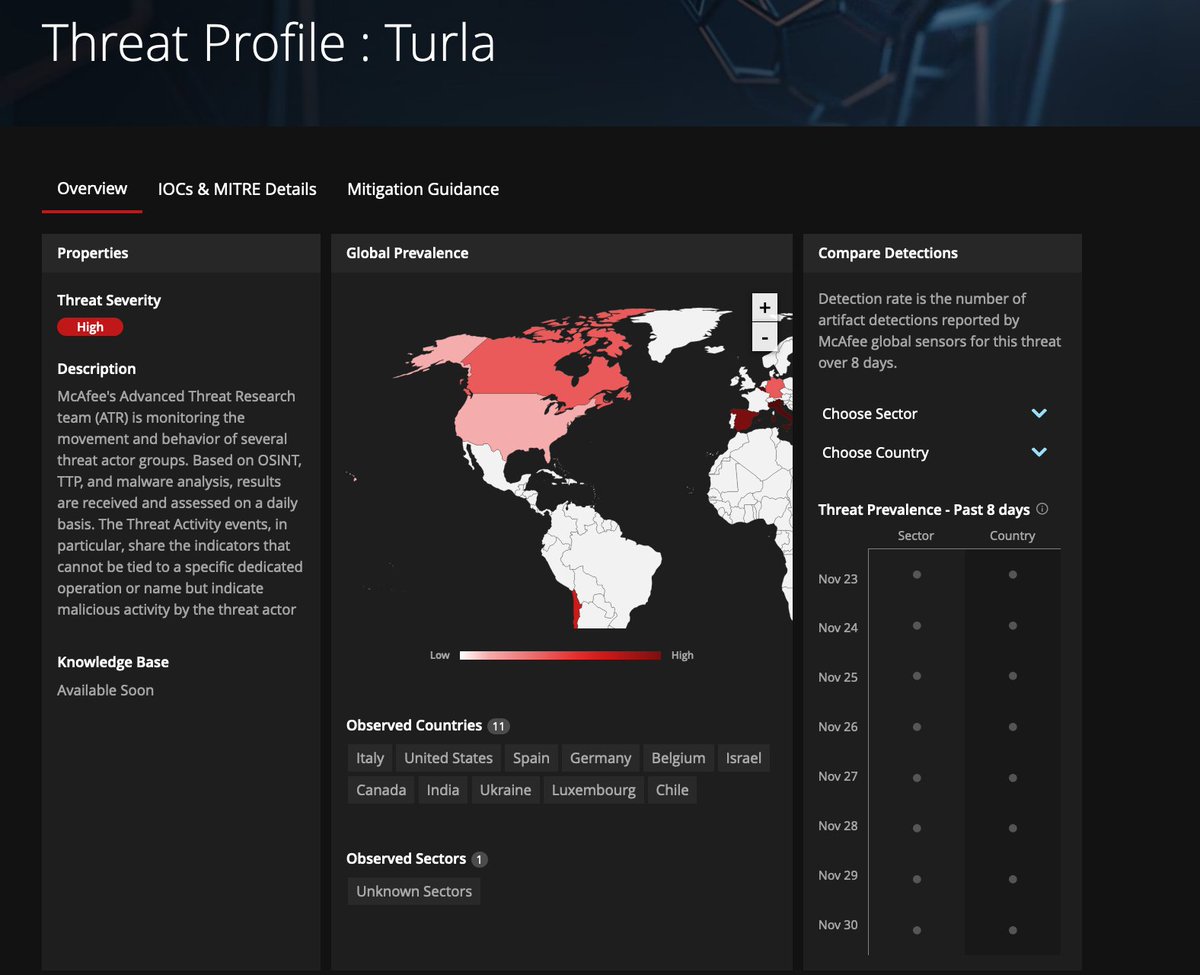Click the Nov 28 Sector data point
The image size is (1200, 975).
click(x=916, y=828)
